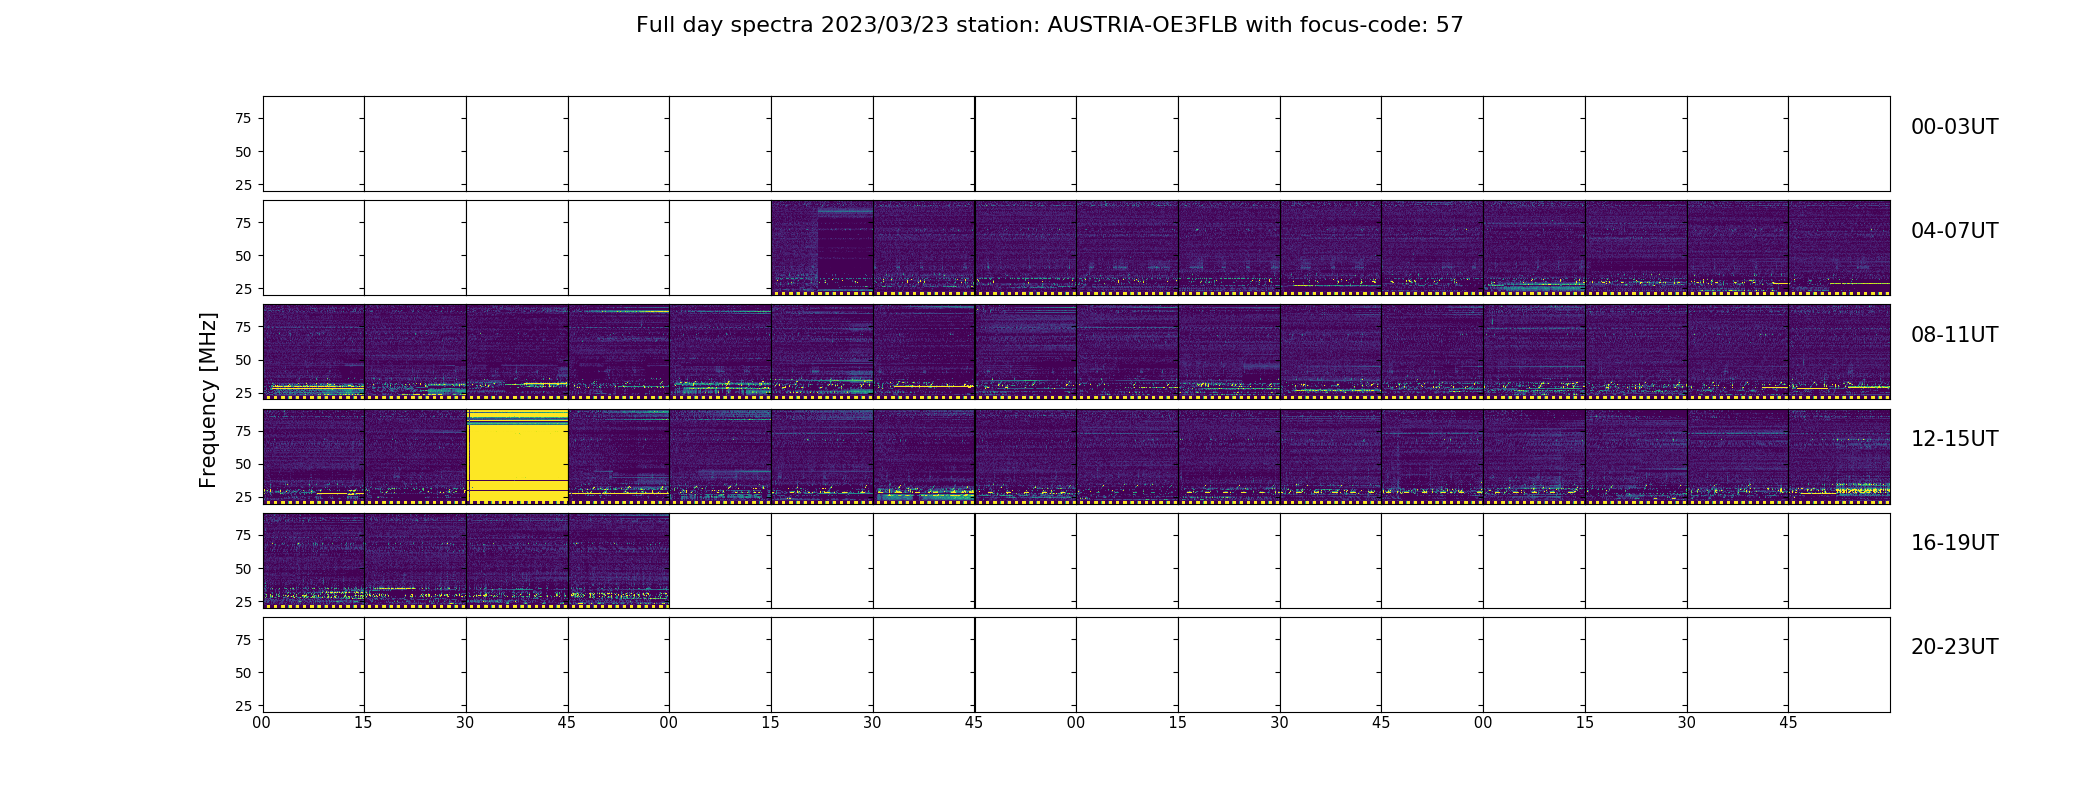This screenshot has width=2100, height=800.
Task: Select the "00-03UT" row label
Action: pyautogui.click(x=1954, y=127)
